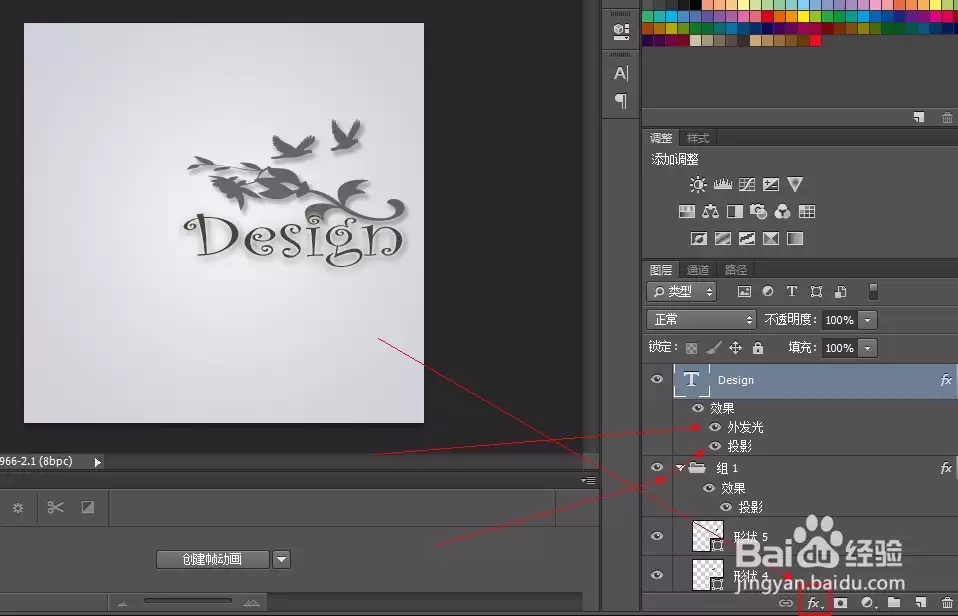
Task: Open the 填充 slider arrow
Action: tap(867, 348)
